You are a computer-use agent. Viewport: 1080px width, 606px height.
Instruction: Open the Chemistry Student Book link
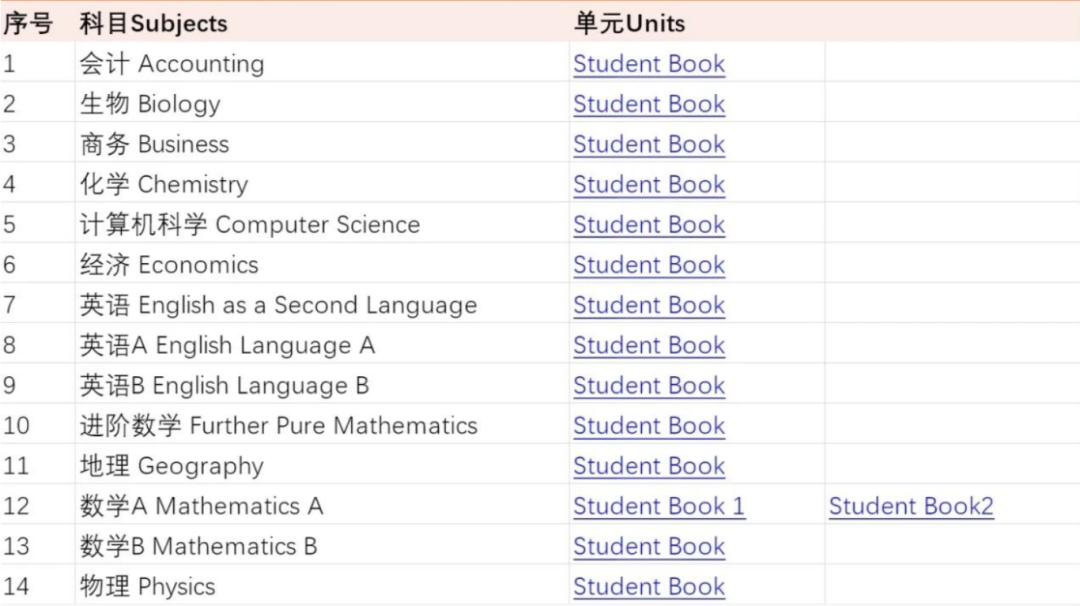pyautogui.click(x=649, y=185)
